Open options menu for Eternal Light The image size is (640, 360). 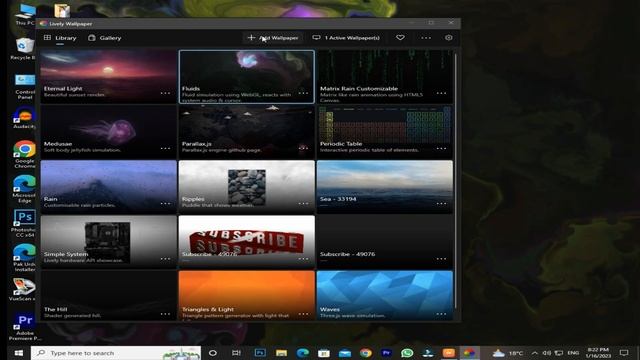[165, 93]
